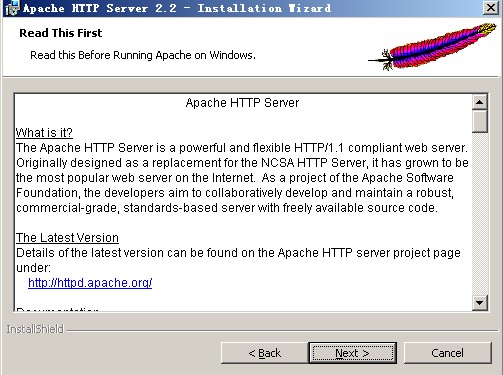Viewport: 503px width, 375px height.
Task: Click the readme scrollbar up arrow
Action: [480, 102]
